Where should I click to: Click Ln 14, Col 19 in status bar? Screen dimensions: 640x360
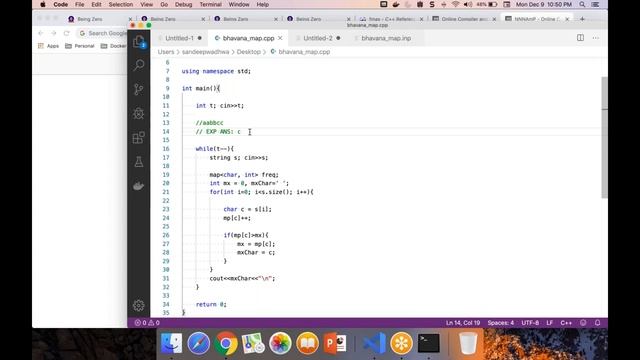(x=463, y=323)
